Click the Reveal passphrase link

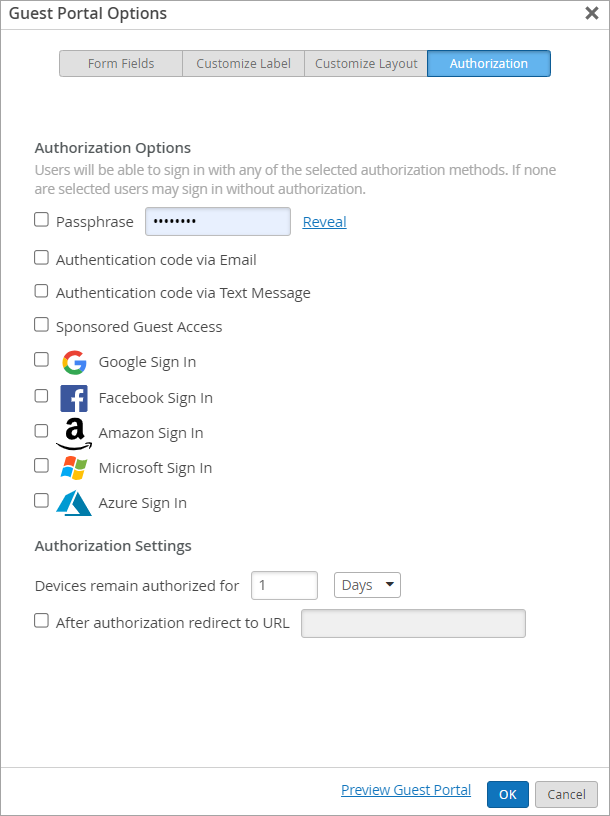(x=324, y=222)
